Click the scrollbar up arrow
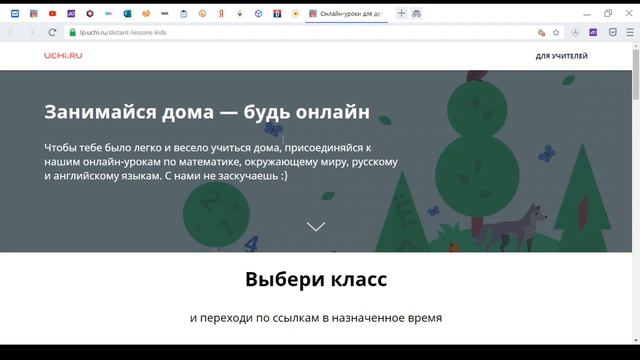 [x=636, y=46]
